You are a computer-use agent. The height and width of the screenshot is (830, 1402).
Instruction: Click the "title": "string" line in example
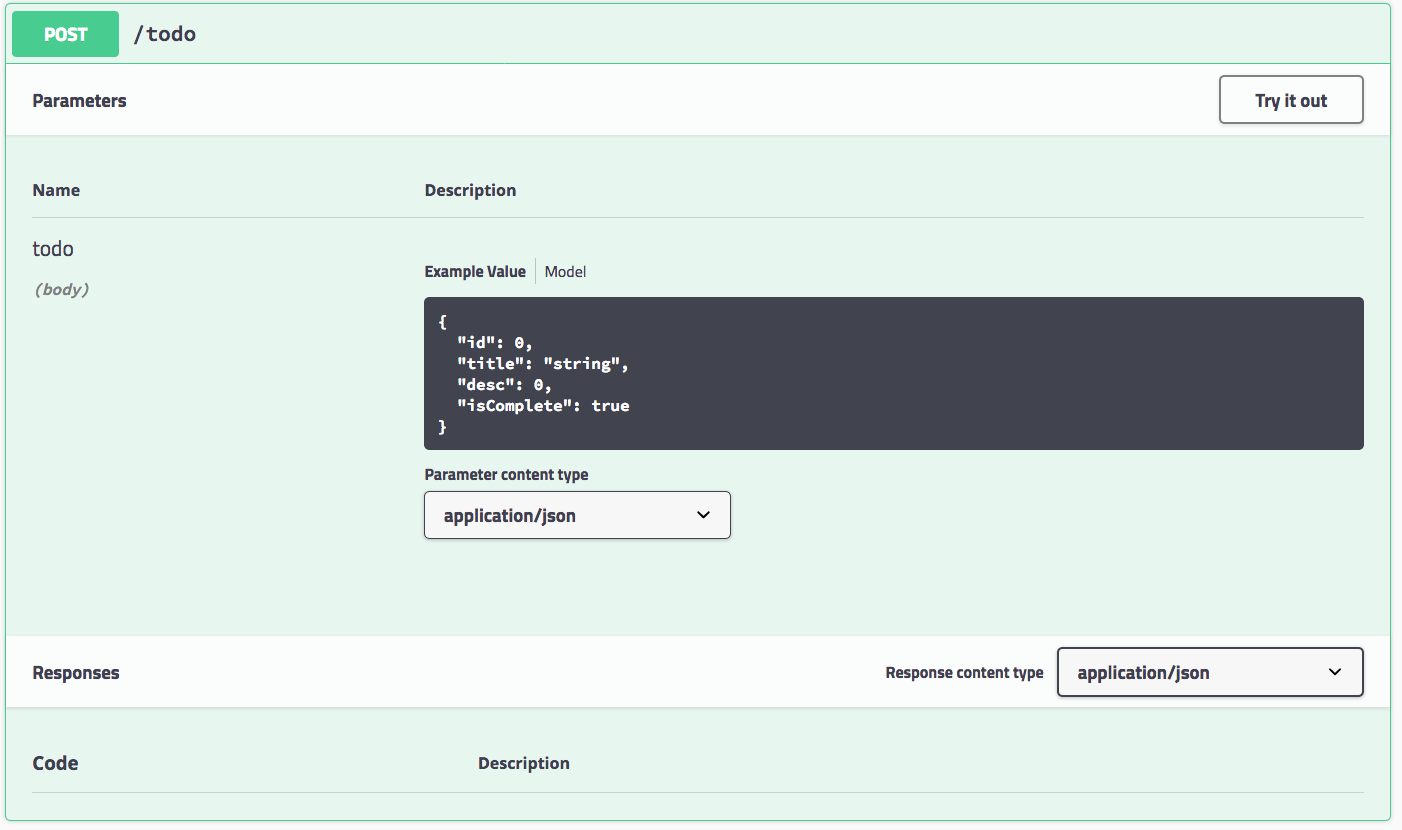coord(543,364)
